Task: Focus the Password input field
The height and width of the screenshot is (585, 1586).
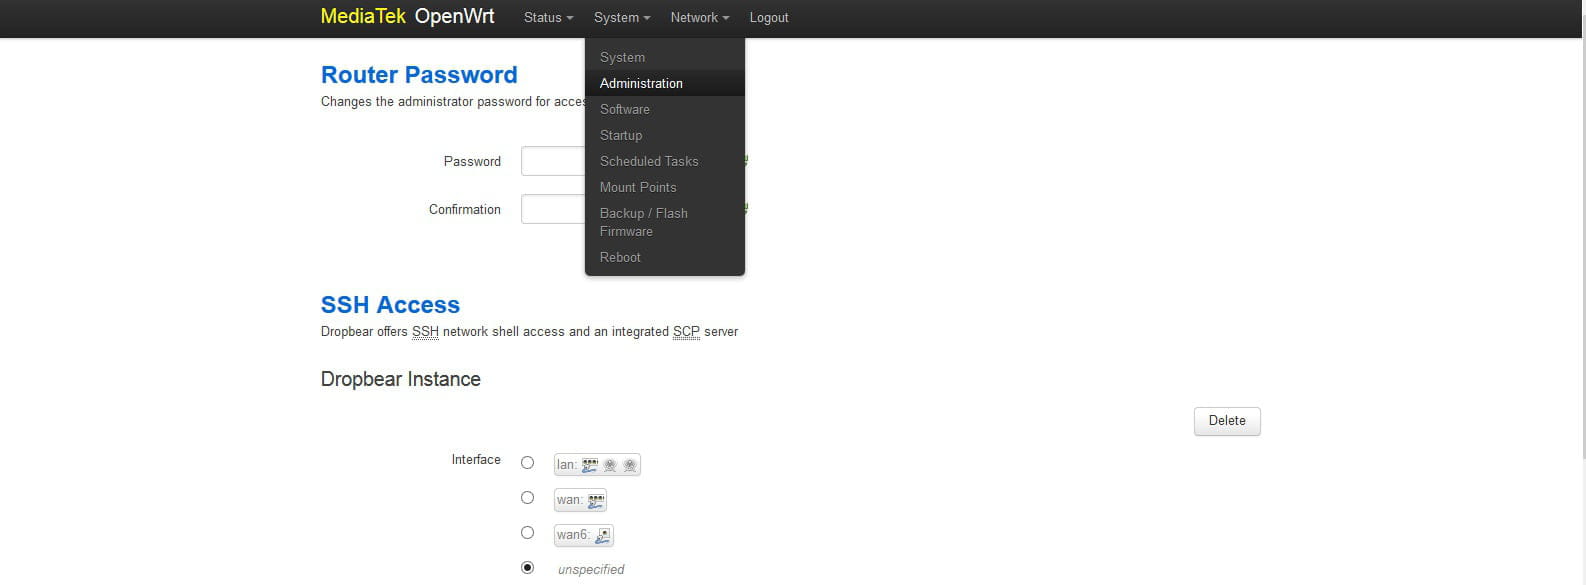Action: pyautogui.click(x=552, y=161)
